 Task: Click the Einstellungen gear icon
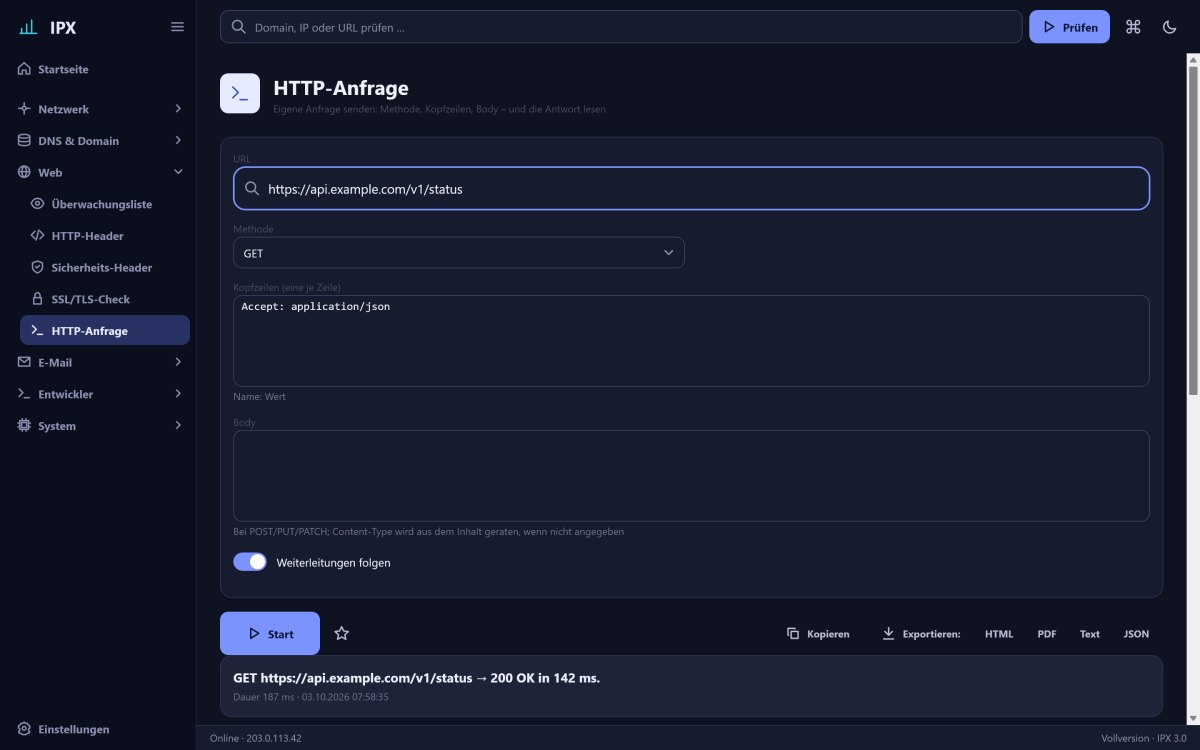point(24,729)
